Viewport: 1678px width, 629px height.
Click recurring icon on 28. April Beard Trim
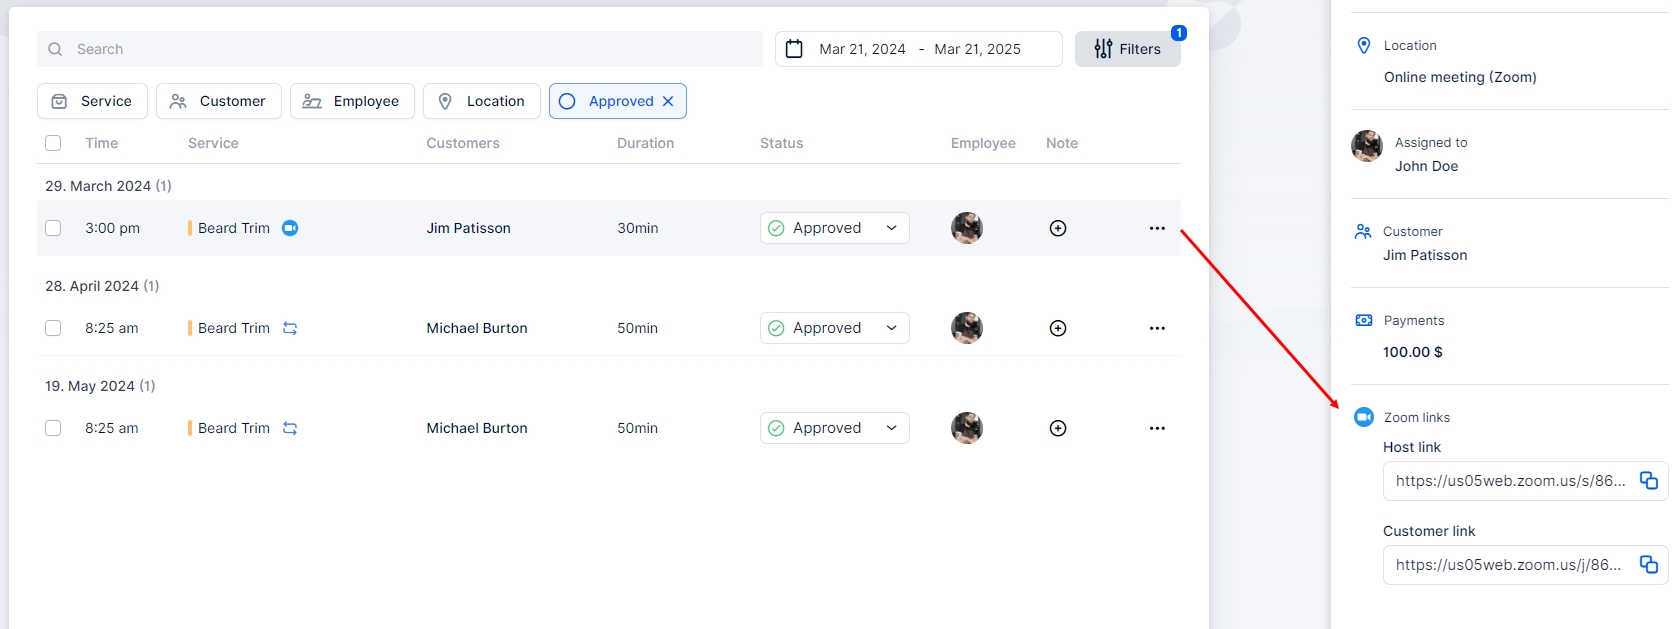(290, 328)
